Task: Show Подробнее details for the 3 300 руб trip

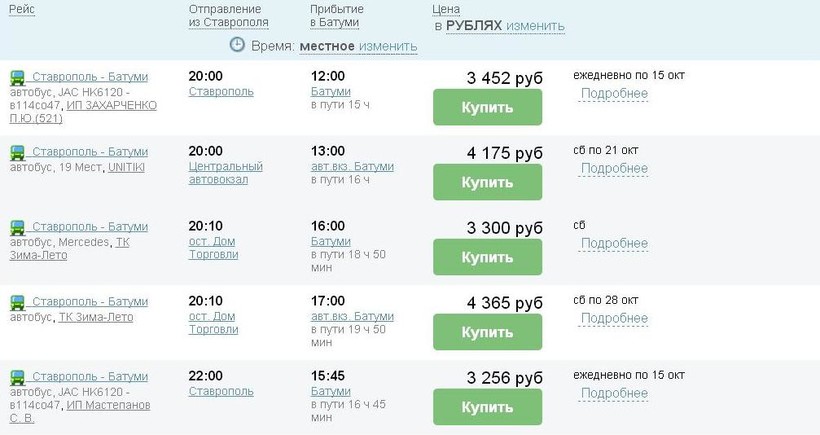Action: 614,244
